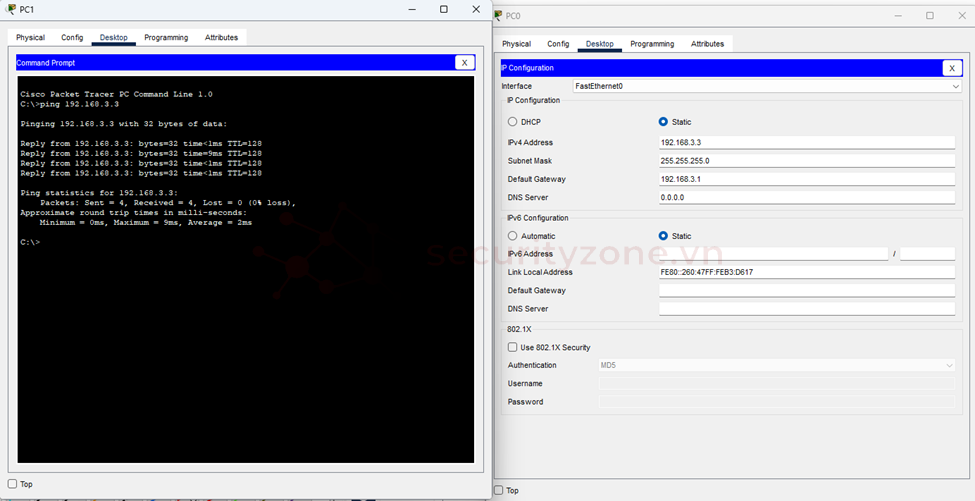Click the Subnet Mask field 255.255.255.0
The width and height of the screenshot is (975, 501).
[x=807, y=160]
